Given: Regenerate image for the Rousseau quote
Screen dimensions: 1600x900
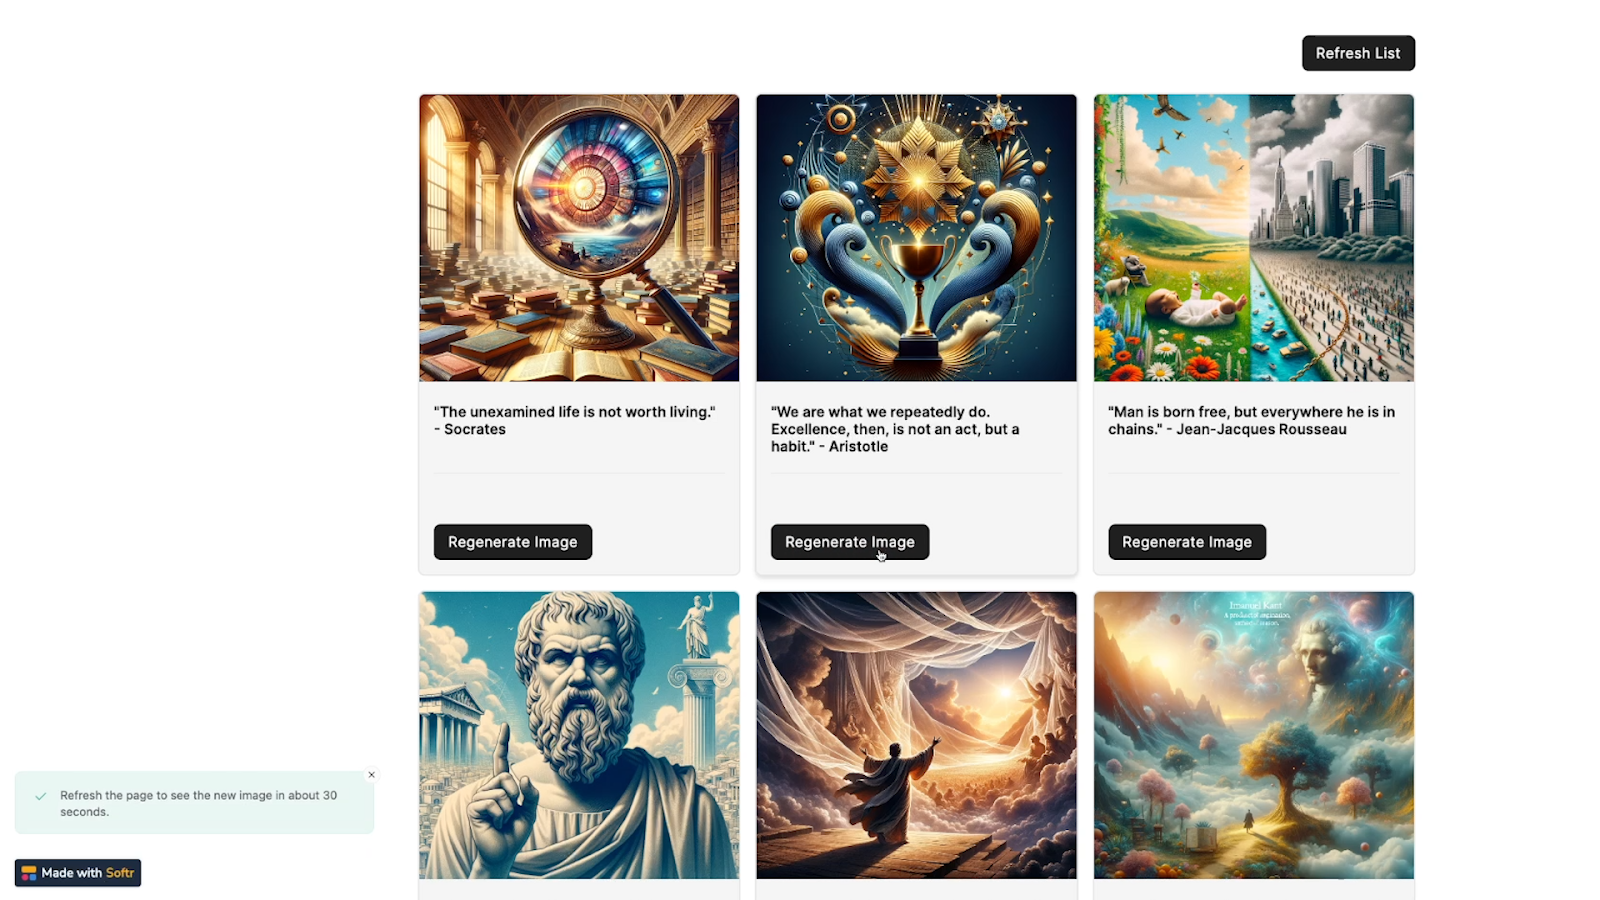Looking at the screenshot, I should pyautogui.click(x=1187, y=542).
